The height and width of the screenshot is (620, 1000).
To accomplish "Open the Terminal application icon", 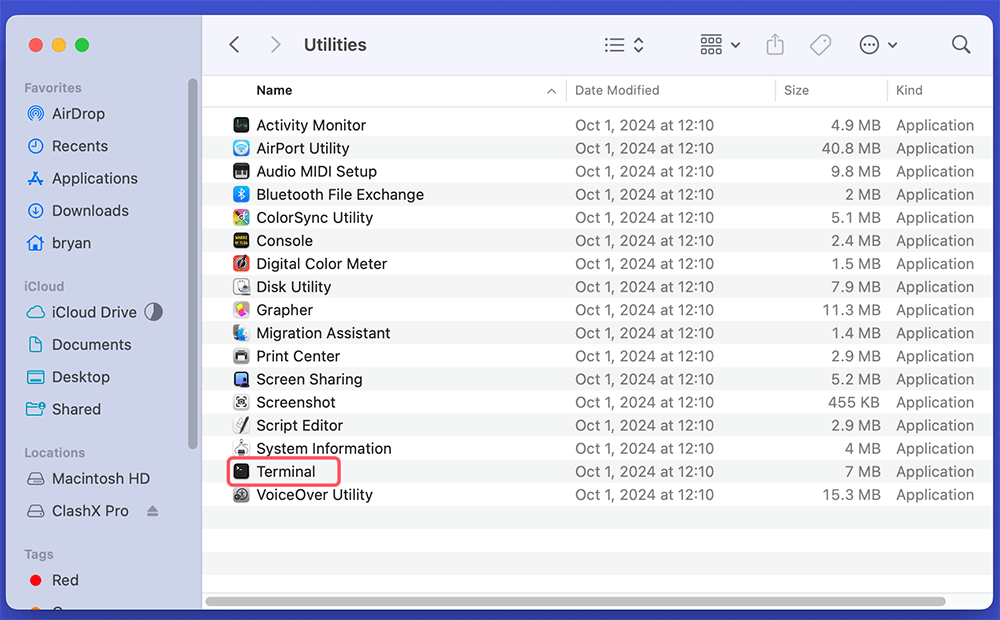I will [241, 471].
